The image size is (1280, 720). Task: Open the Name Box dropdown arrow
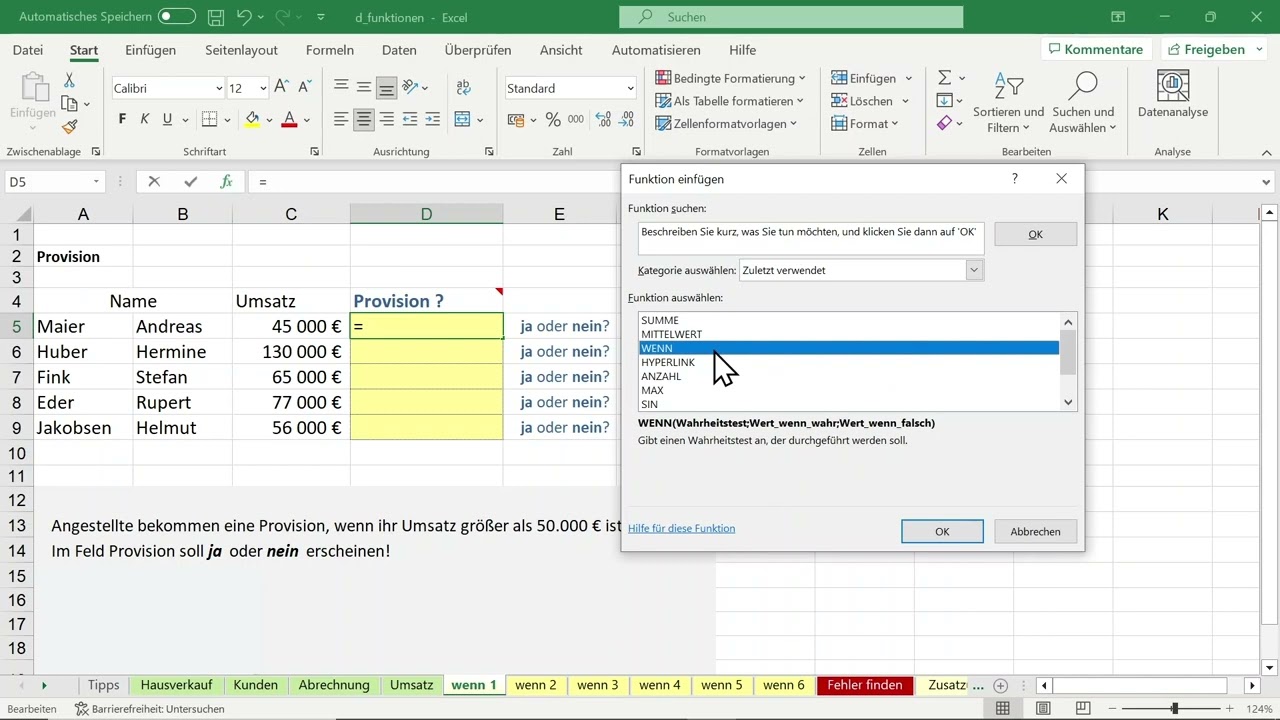pyautogui.click(x=96, y=182)
